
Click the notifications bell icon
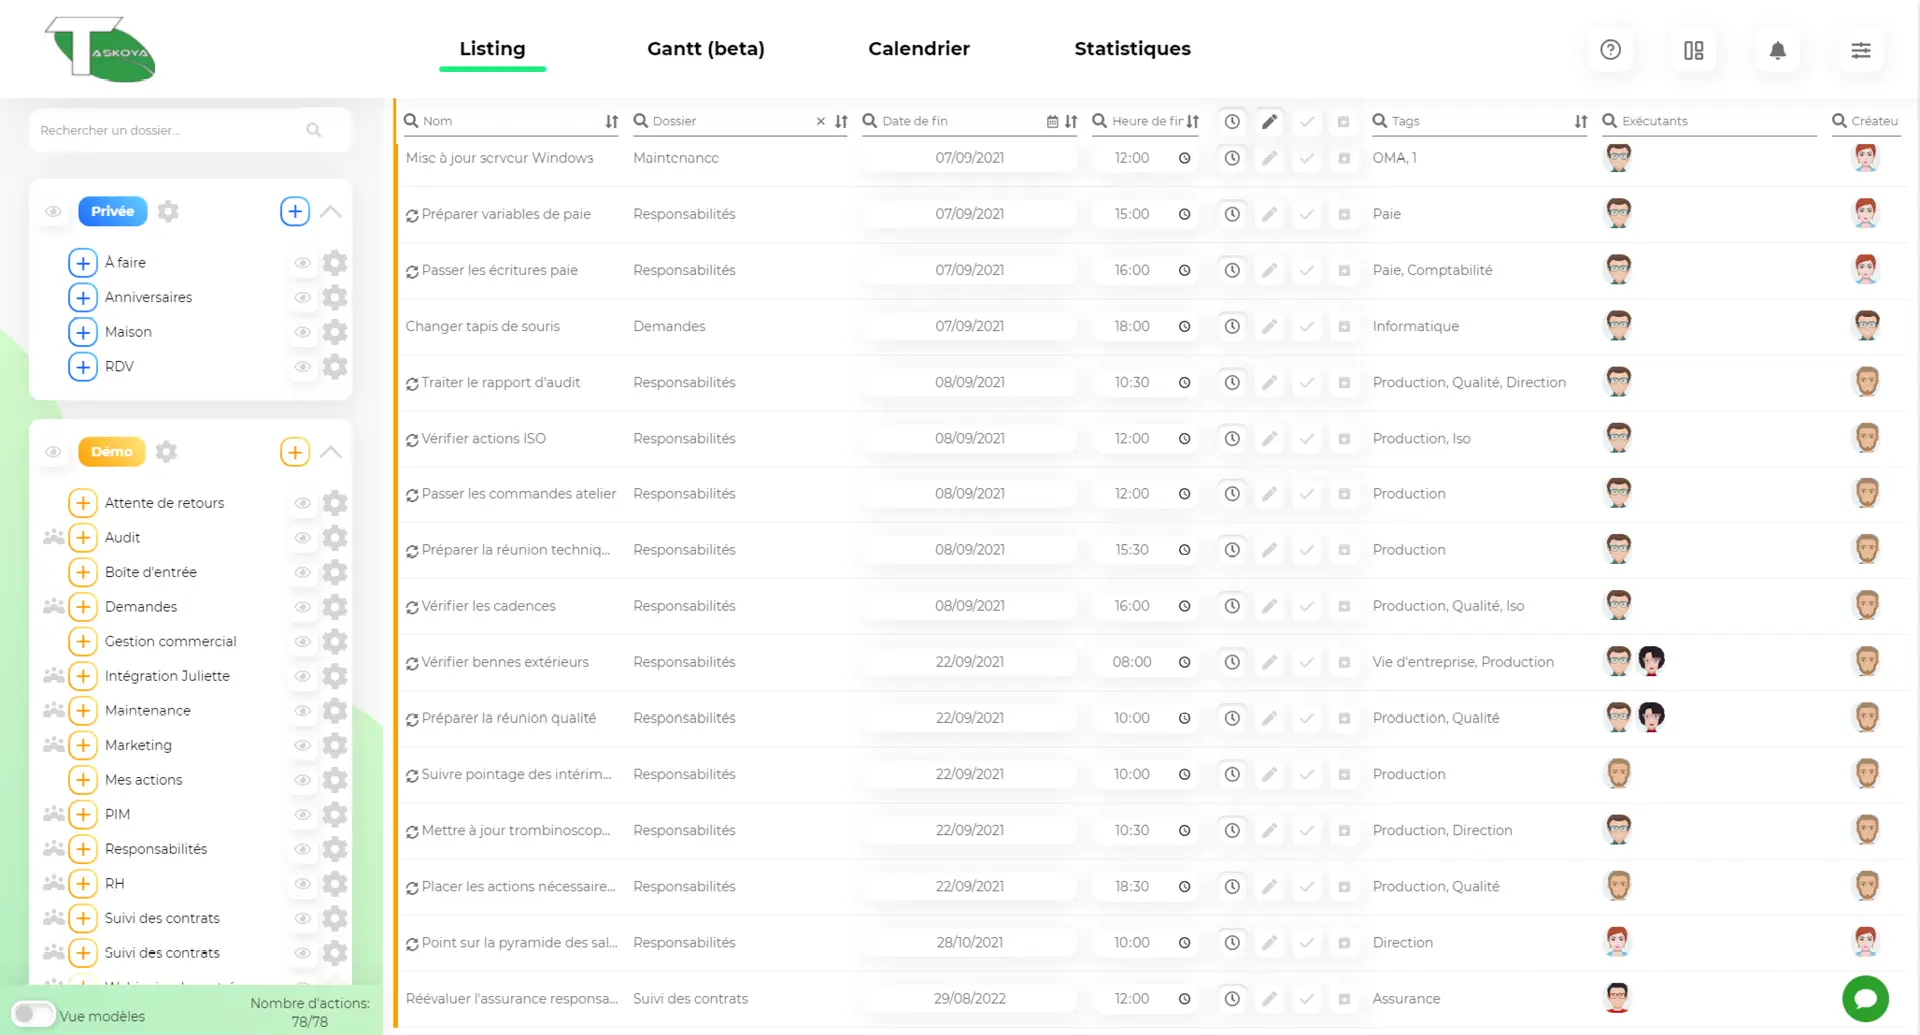click(1777, 50)
